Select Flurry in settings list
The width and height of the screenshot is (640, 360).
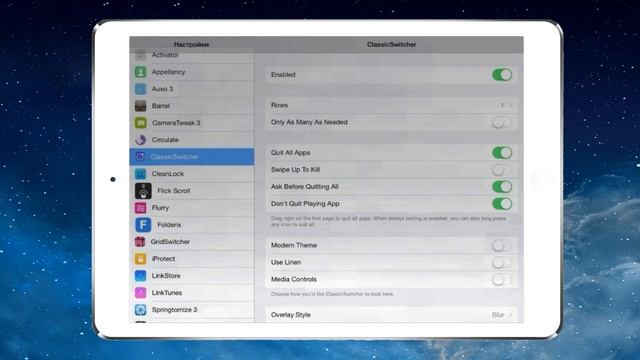tap(192, 208)
